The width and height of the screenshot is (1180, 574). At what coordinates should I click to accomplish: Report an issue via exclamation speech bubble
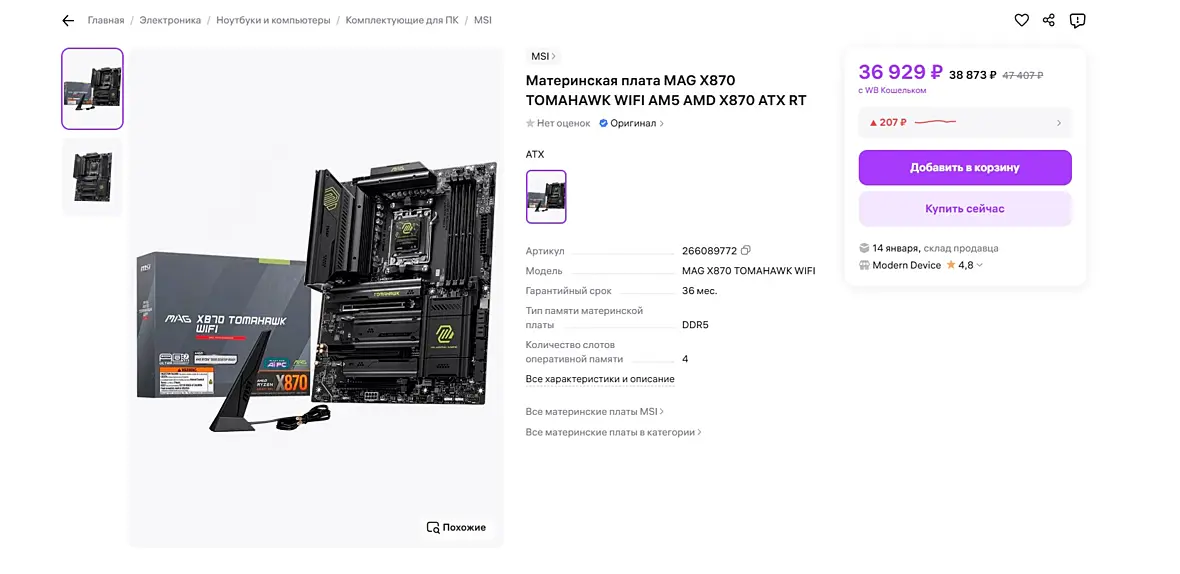tap(1078, 20)
